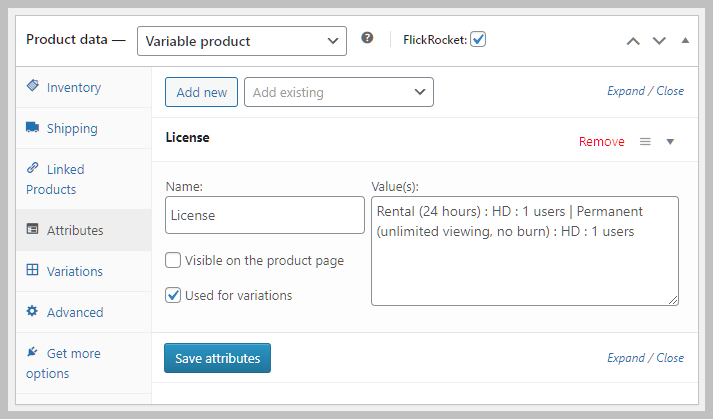Open the Variable product type dropdown

241,41
